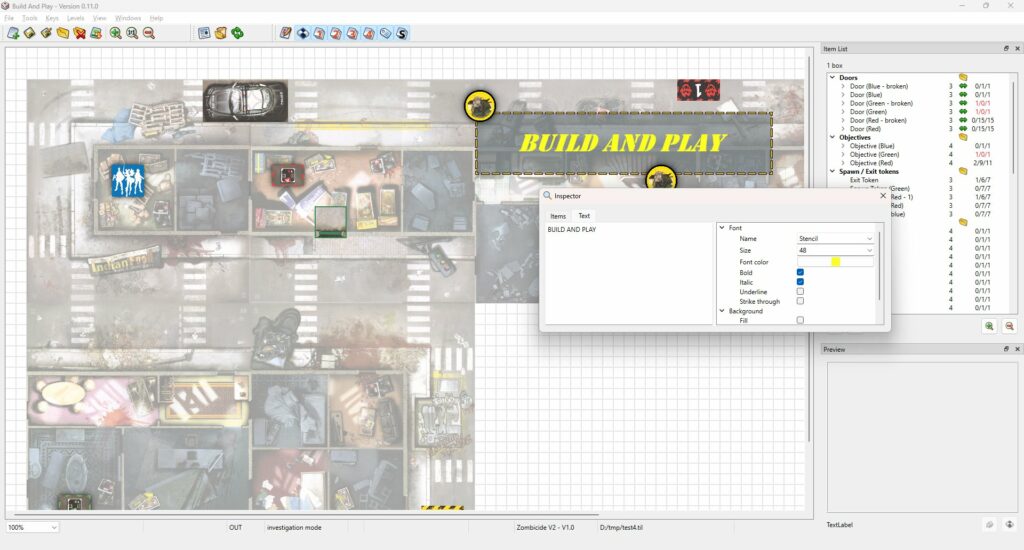This screenshot has height=550, width=1024.
Task: Uncheck the Bold checkbox
Action: [x=800, y=272]
